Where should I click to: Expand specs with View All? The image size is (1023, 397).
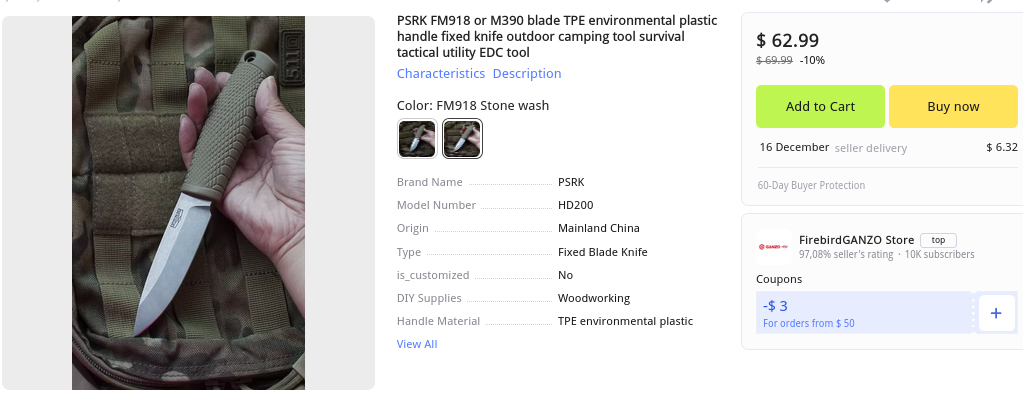[x=417, y=344]
